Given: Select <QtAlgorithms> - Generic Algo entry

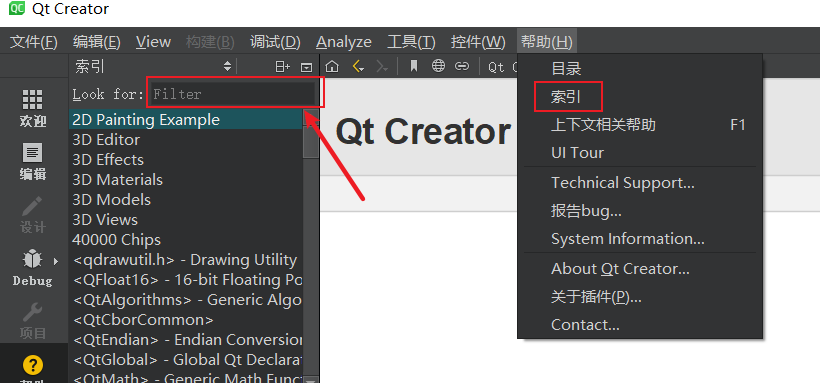Looking at the screenshot, I should [186, 300].
